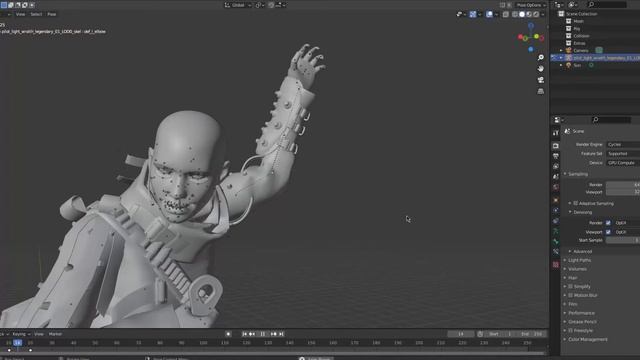Click the green Y axis gizmo ball
640x360 pixels.
(x=536, y=37)
